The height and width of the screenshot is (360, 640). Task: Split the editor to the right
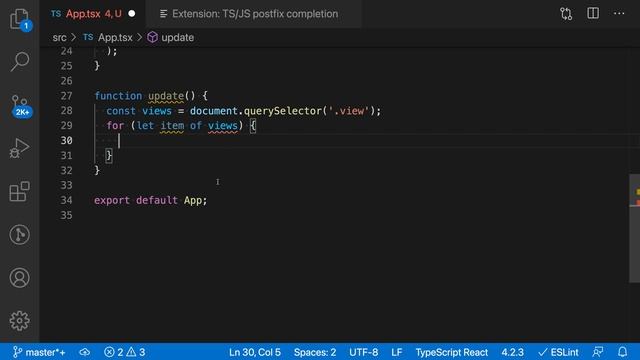[x=593, y=13]
